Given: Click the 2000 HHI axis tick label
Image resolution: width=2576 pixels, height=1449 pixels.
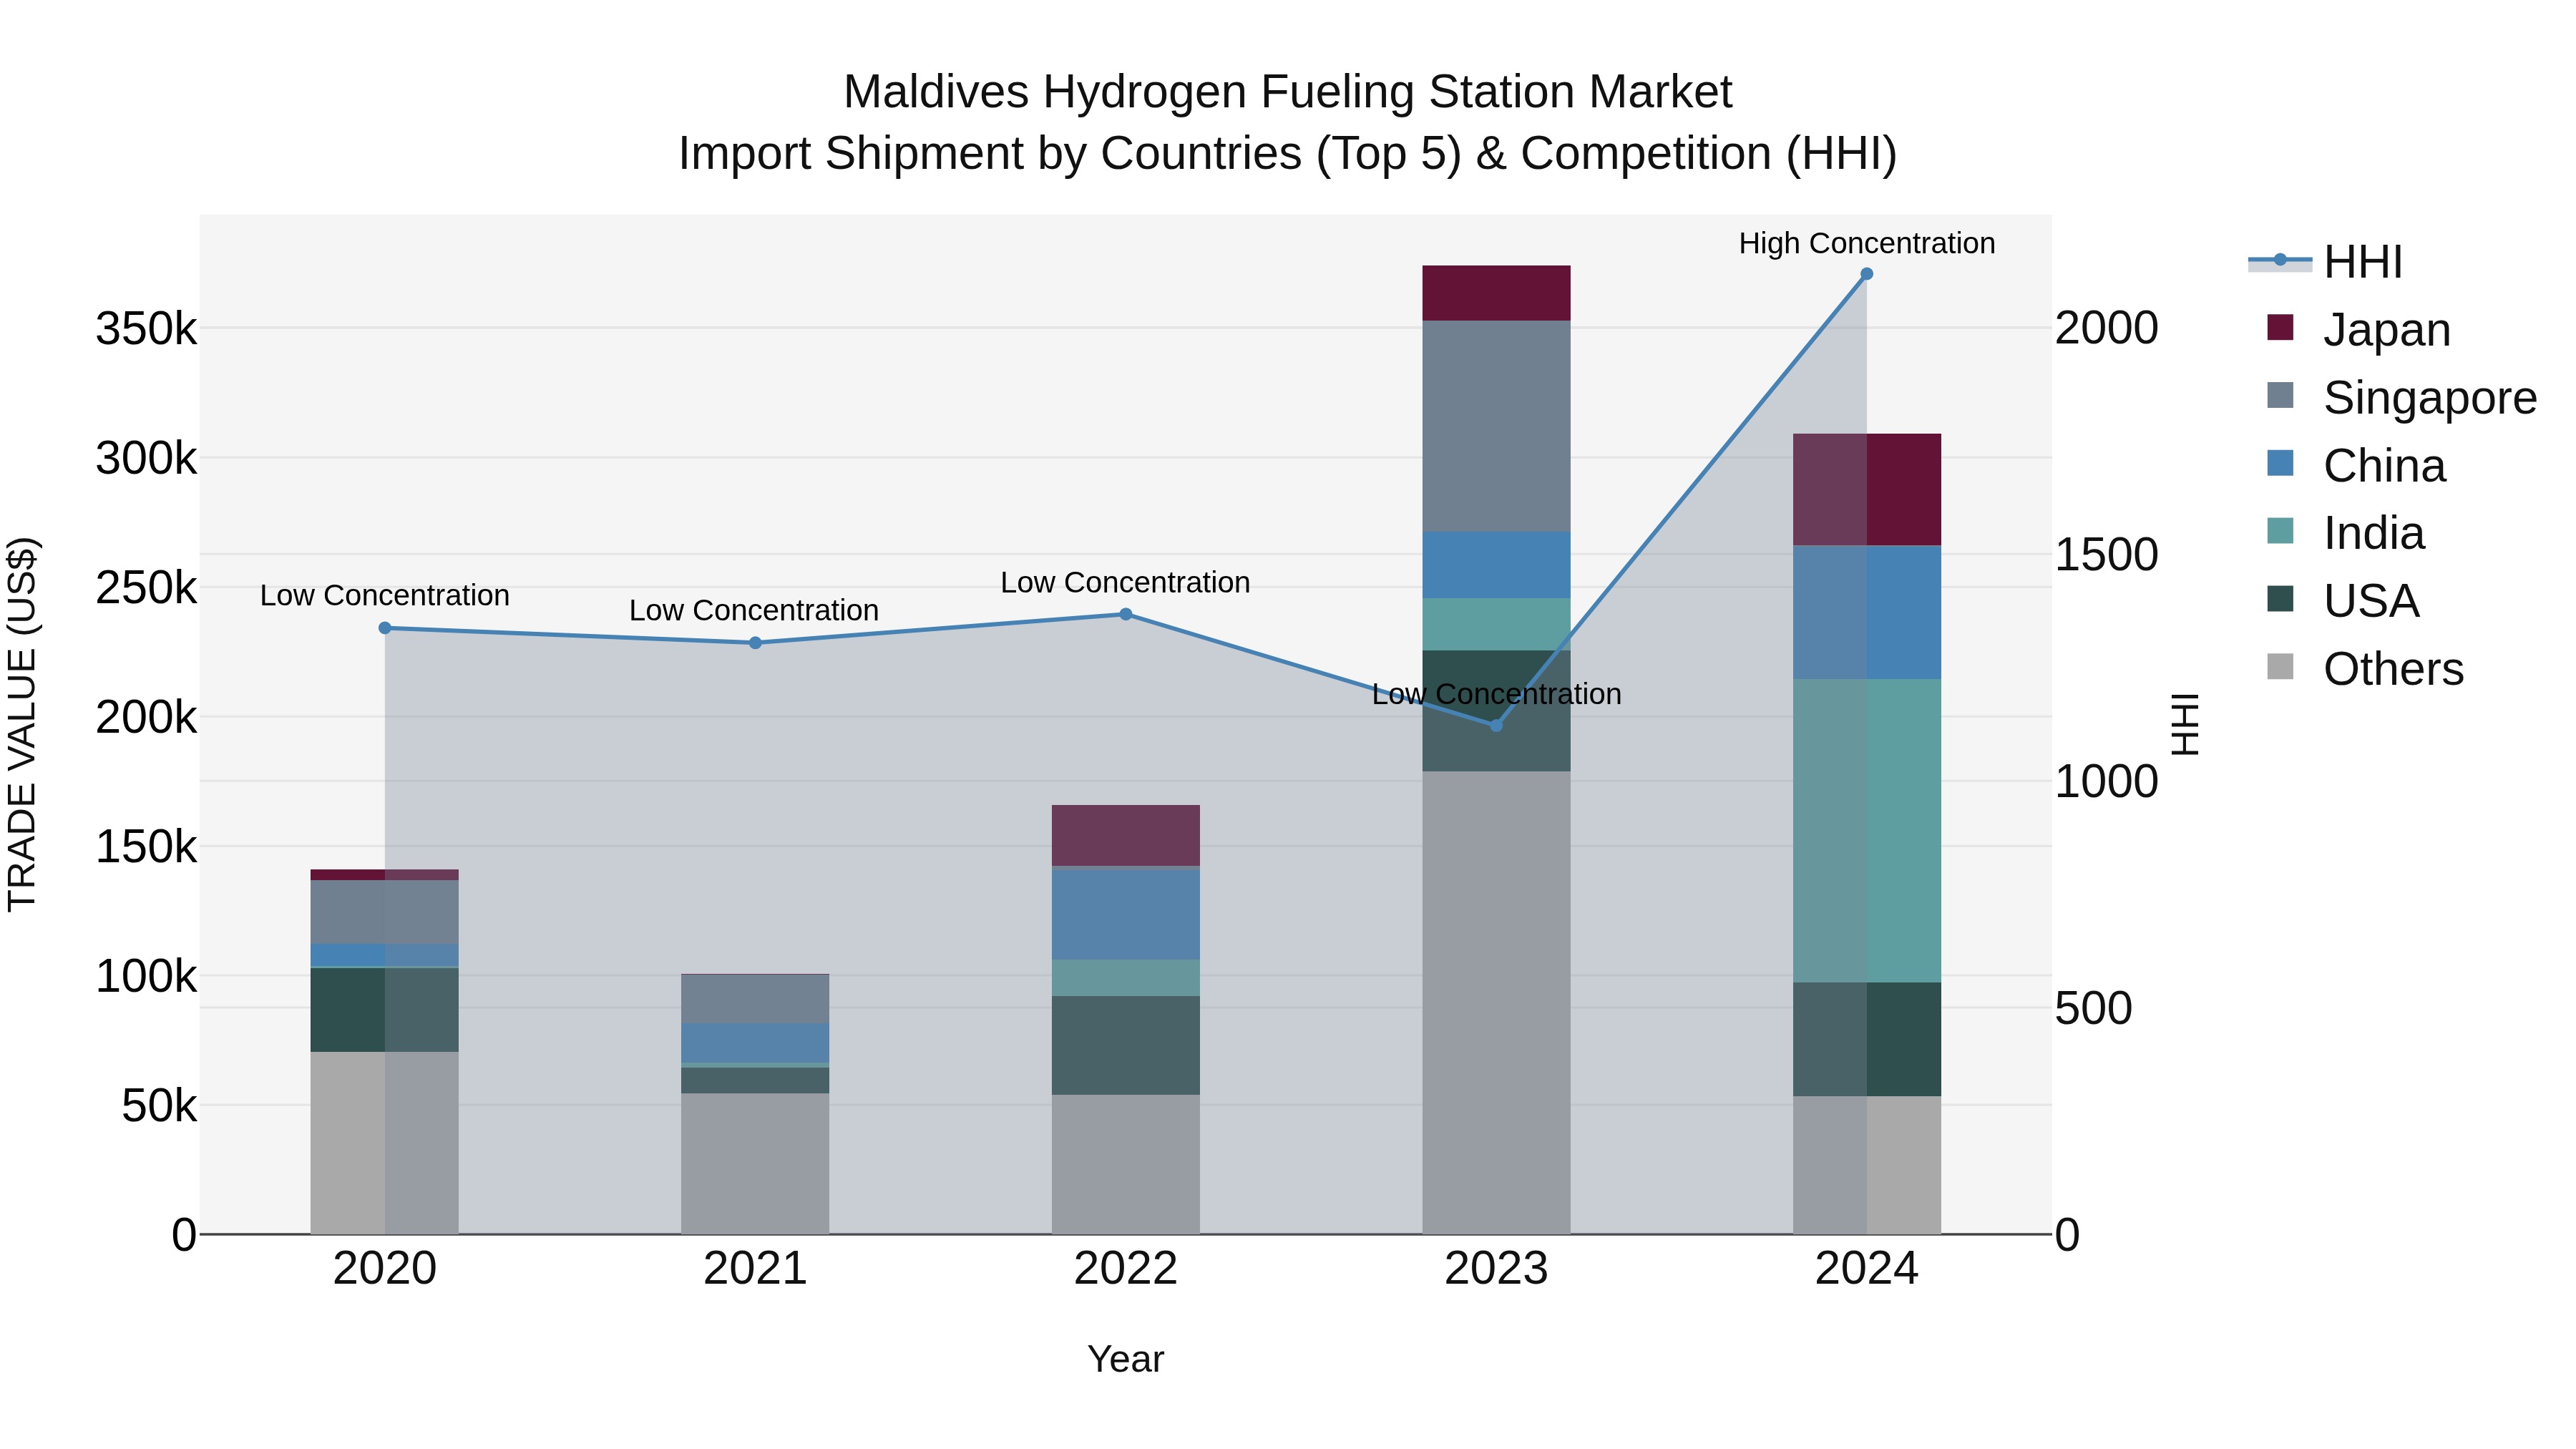Looking at the screenshot, I should [x=2107, y=329].
